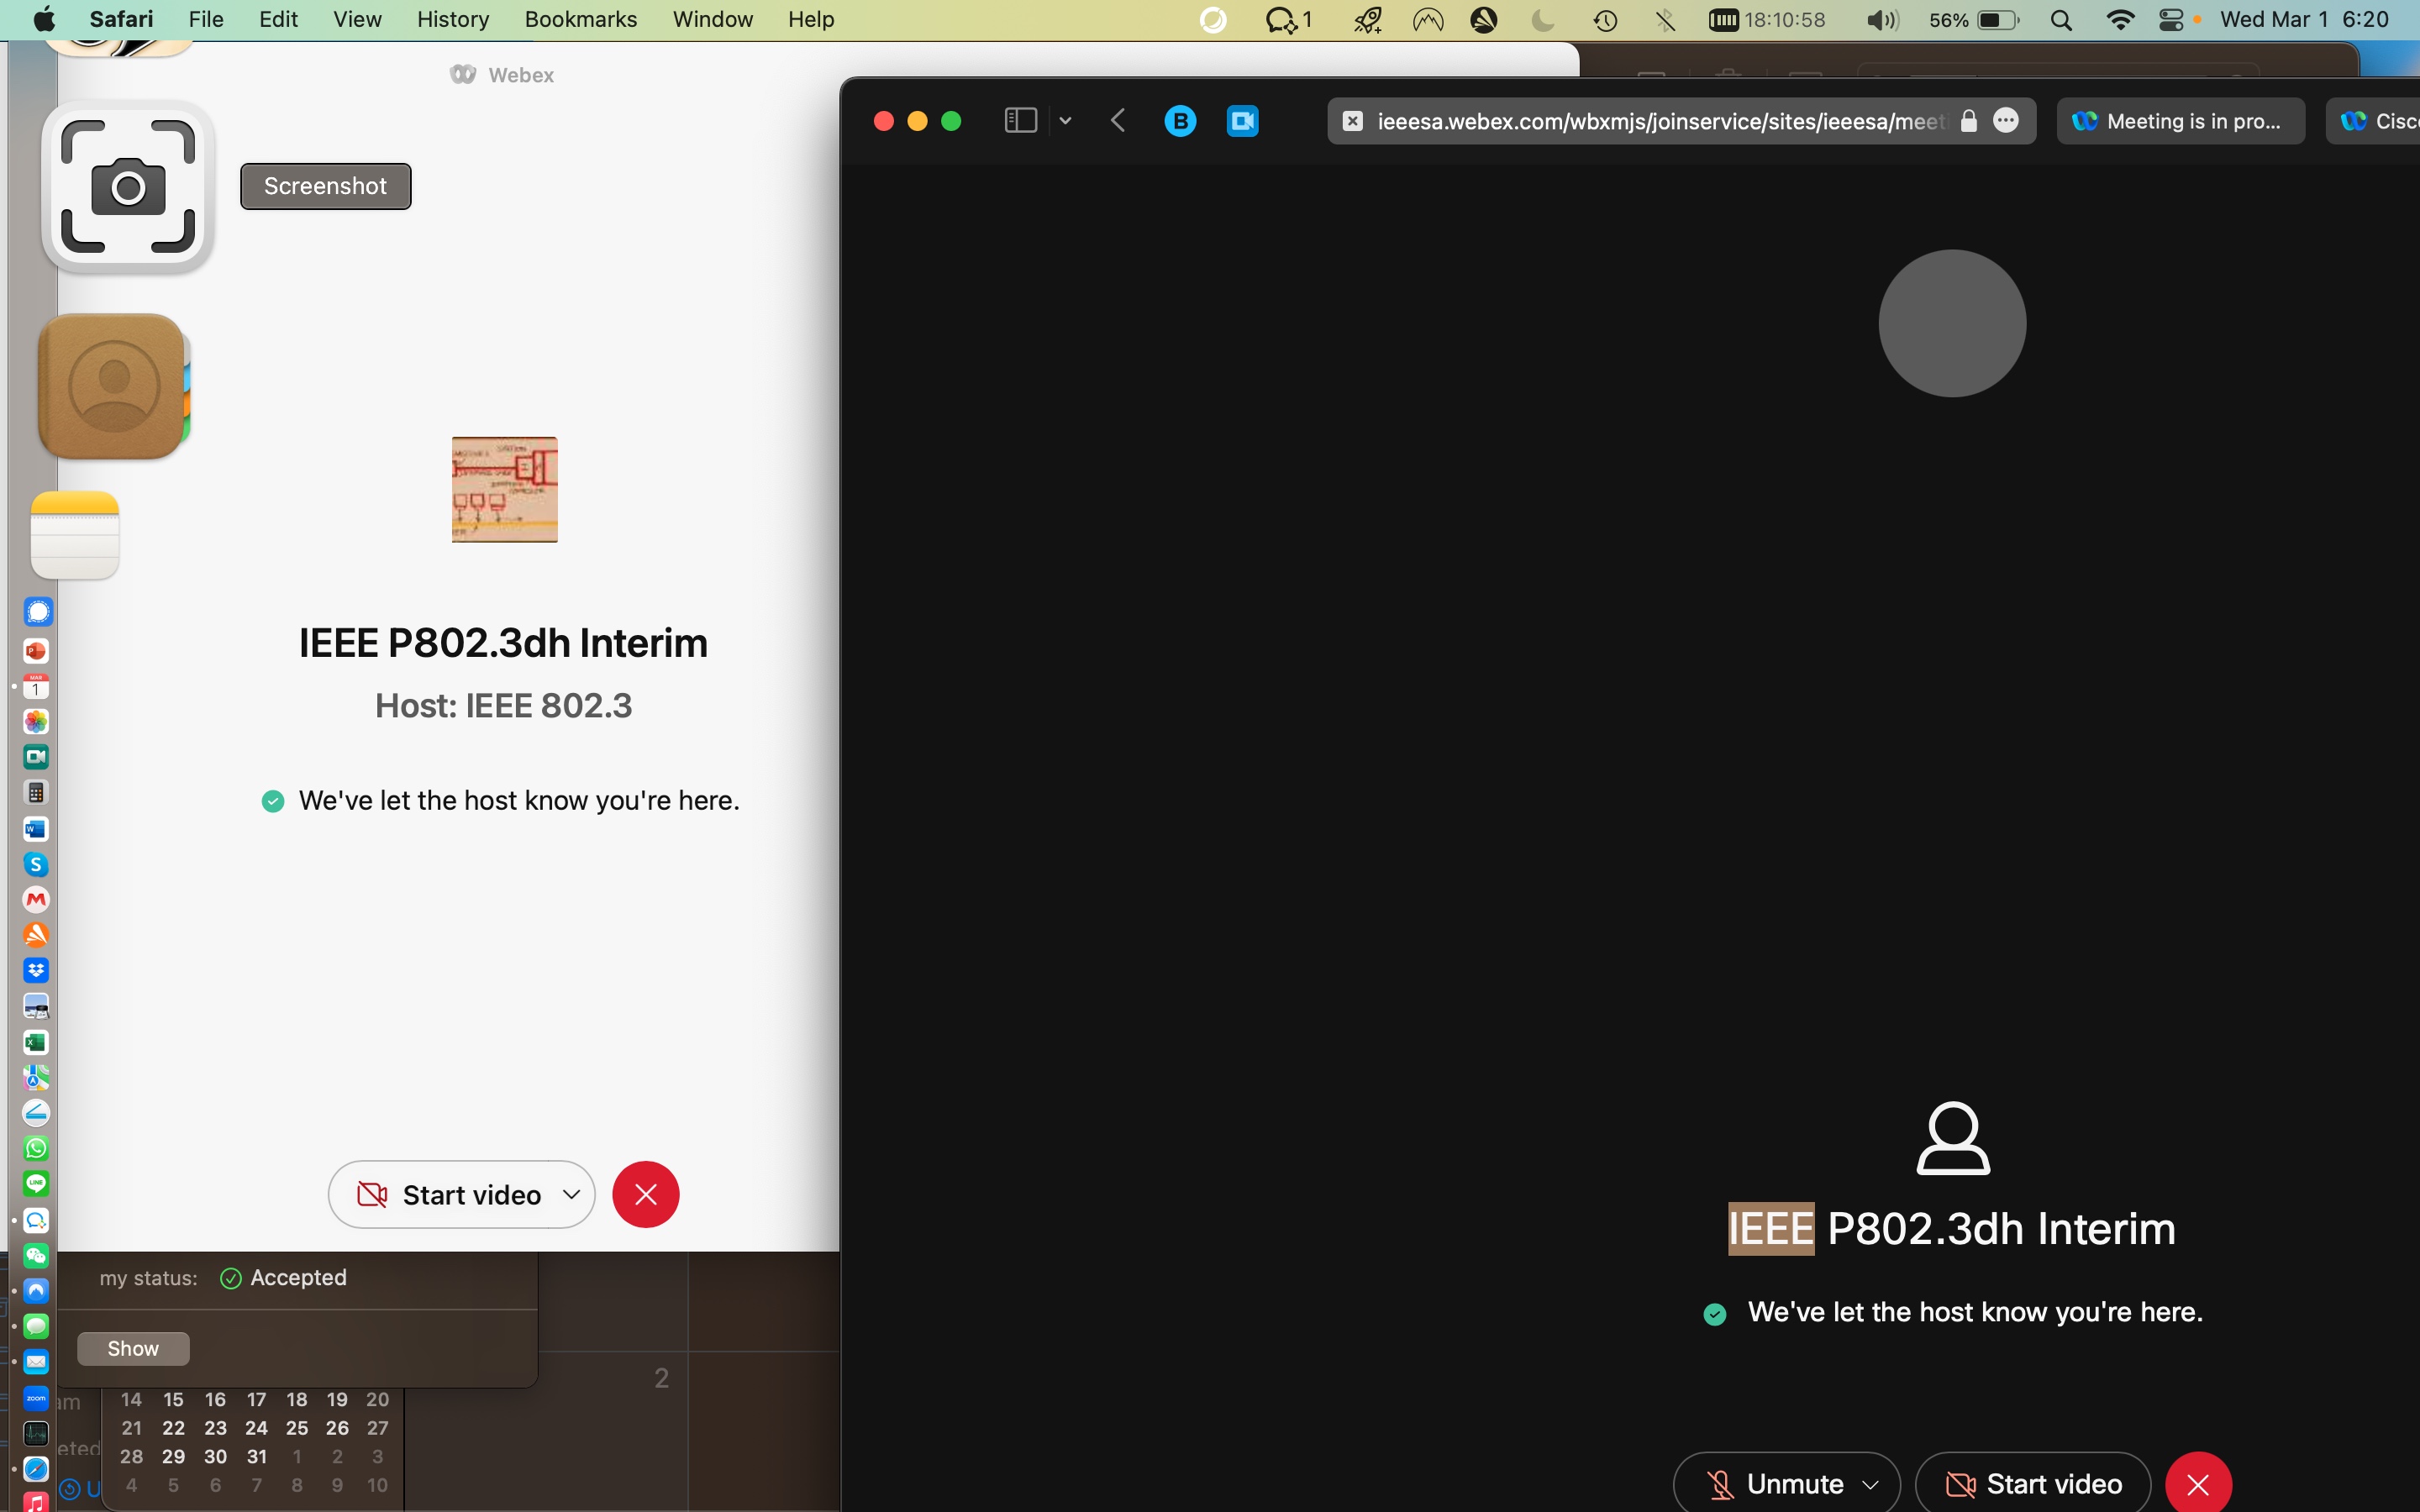Click the menu bar date and time

pos(2304,20)
